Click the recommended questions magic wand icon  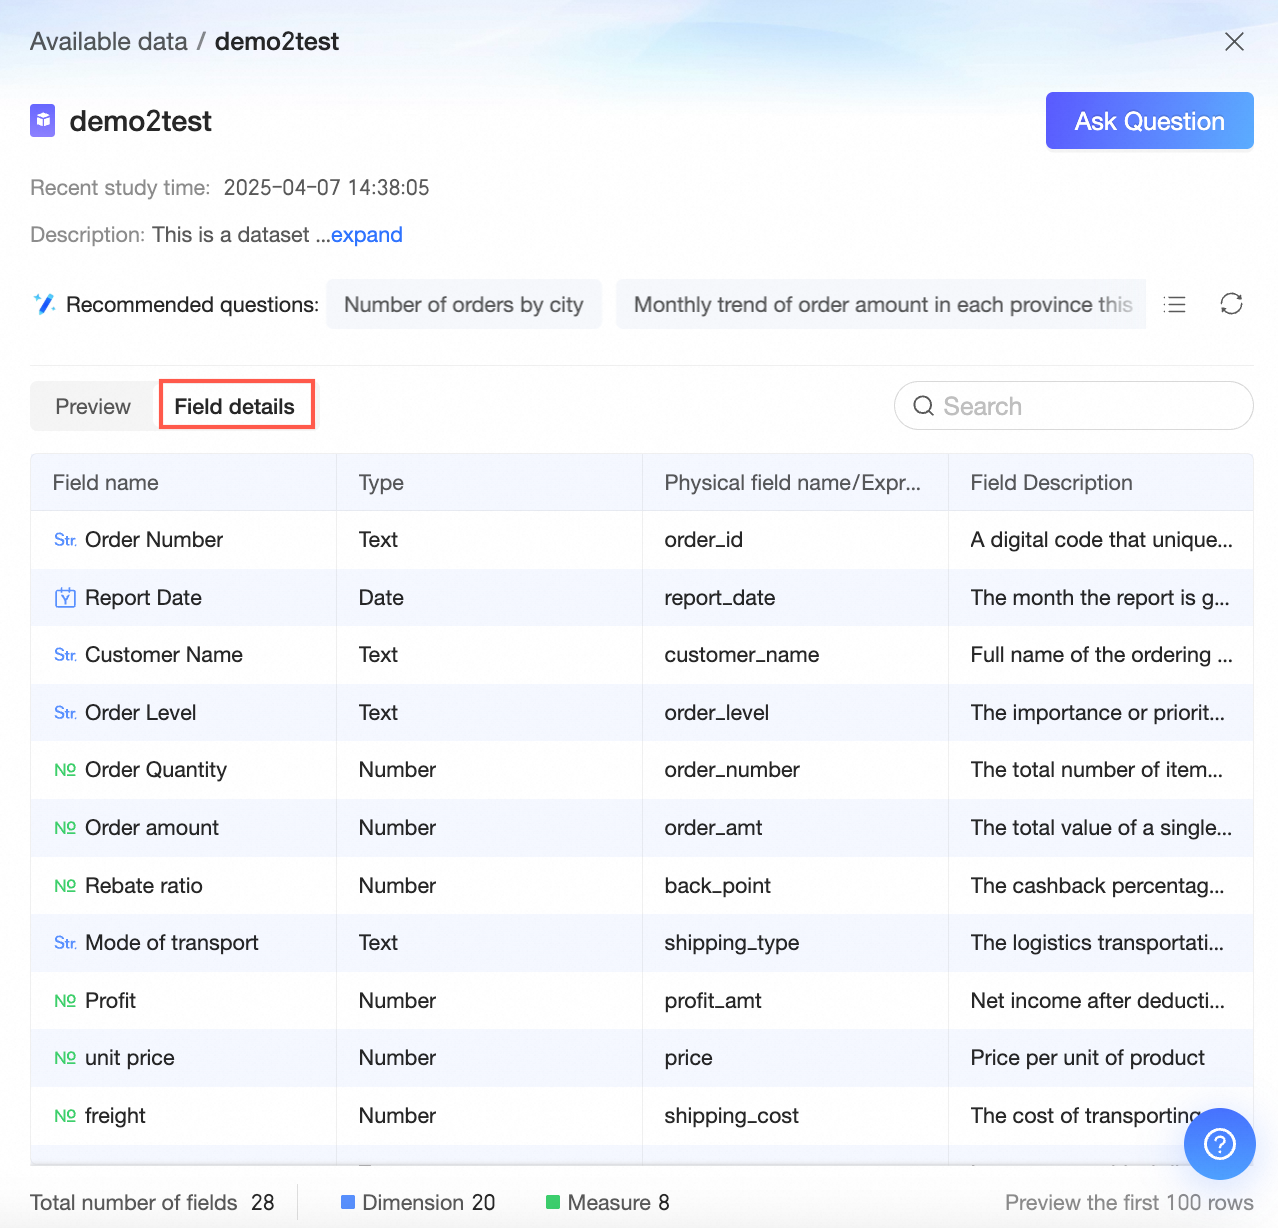coord(44,304)
